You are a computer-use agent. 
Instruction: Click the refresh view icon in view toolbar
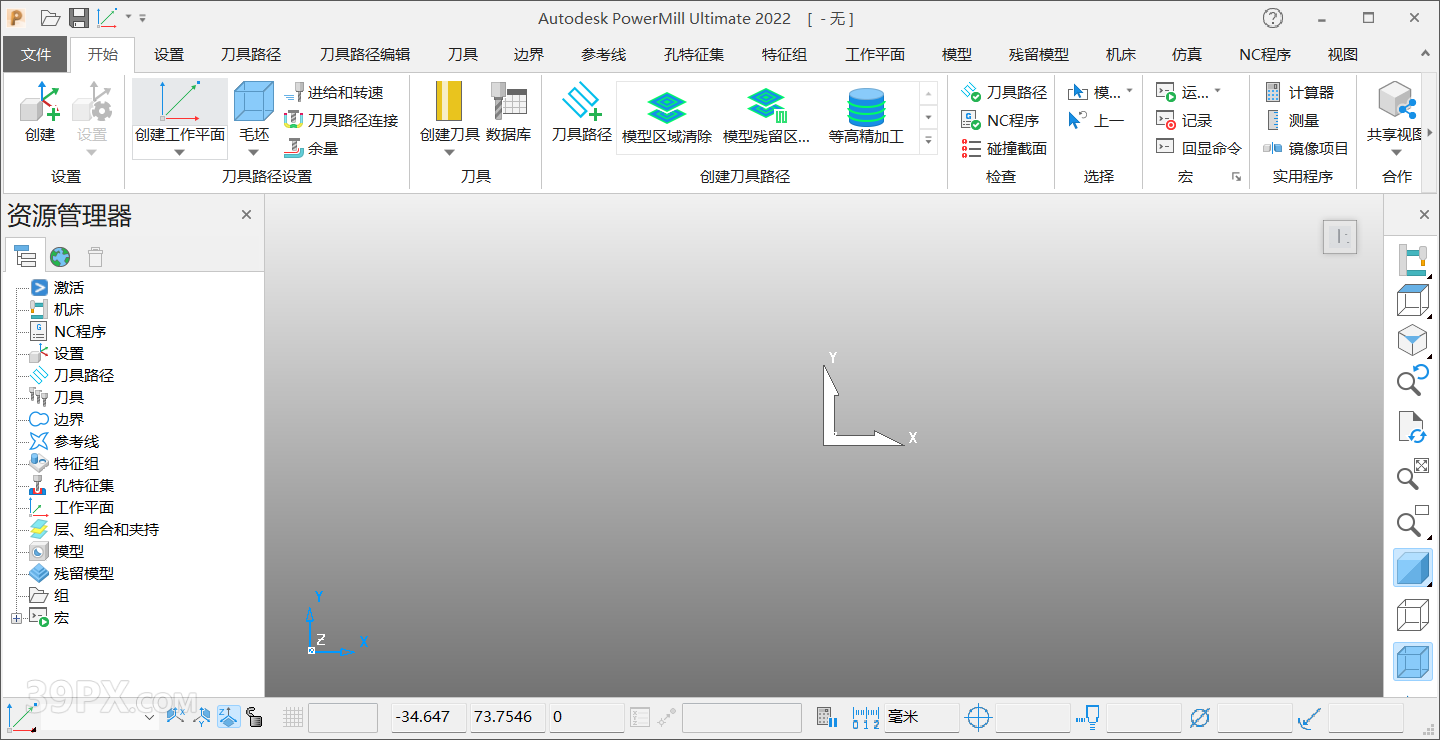1412,427
